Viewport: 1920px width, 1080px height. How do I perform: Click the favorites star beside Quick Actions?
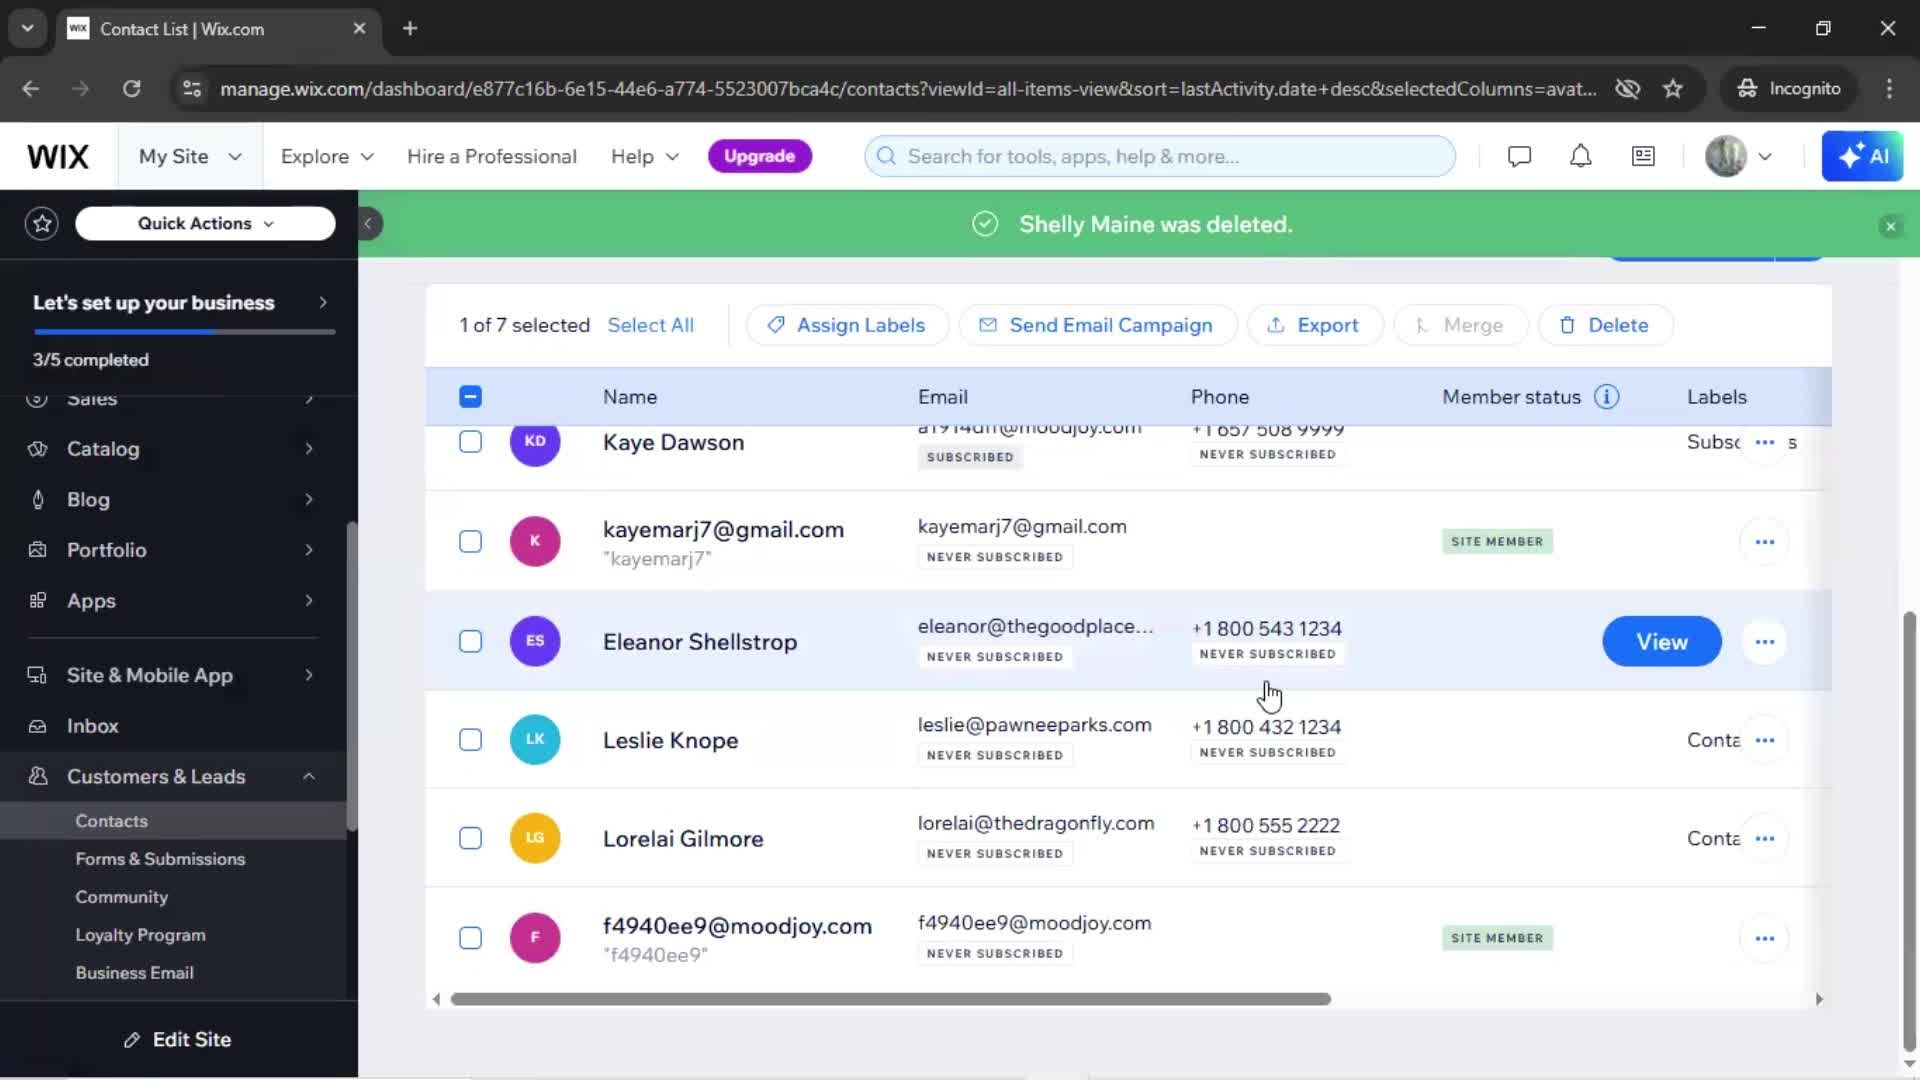pos(42,223)
